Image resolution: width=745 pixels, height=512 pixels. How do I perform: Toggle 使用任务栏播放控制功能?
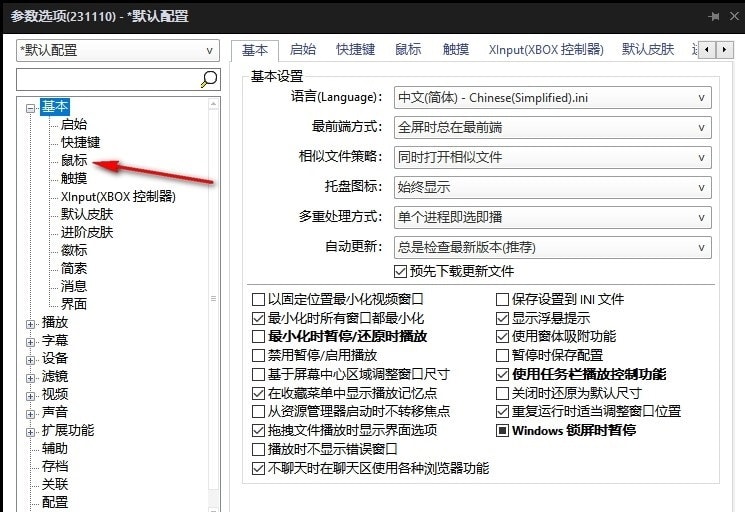pyautogui.click(x=502, y=375)
